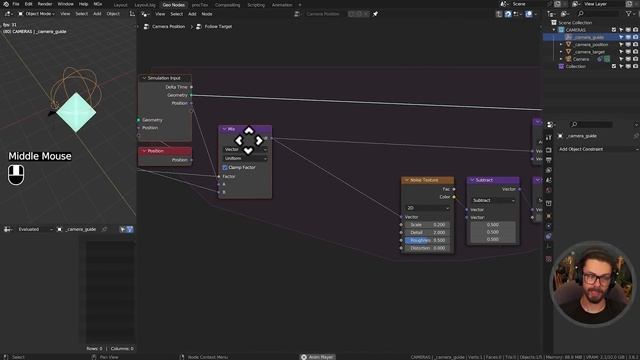
Task: Open the Vector data type dropdown in Mix node
Action: point(245,149)
